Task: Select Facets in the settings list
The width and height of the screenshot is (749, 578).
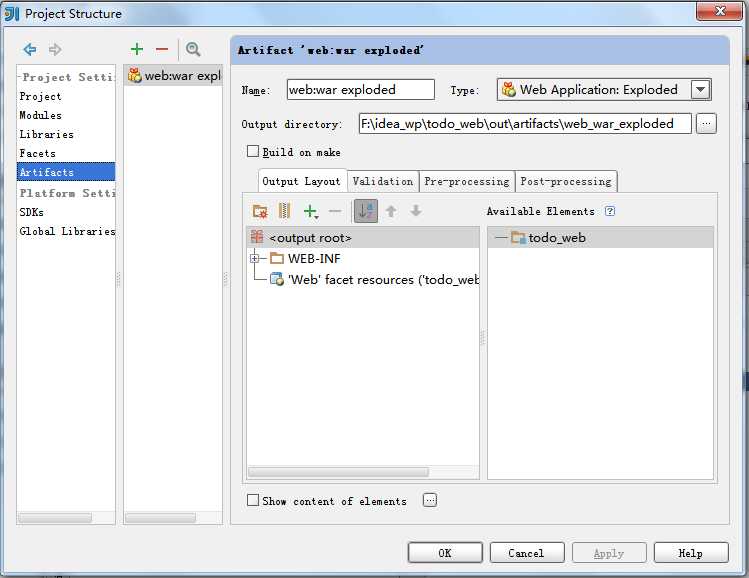Action: [x=66, y=153]
